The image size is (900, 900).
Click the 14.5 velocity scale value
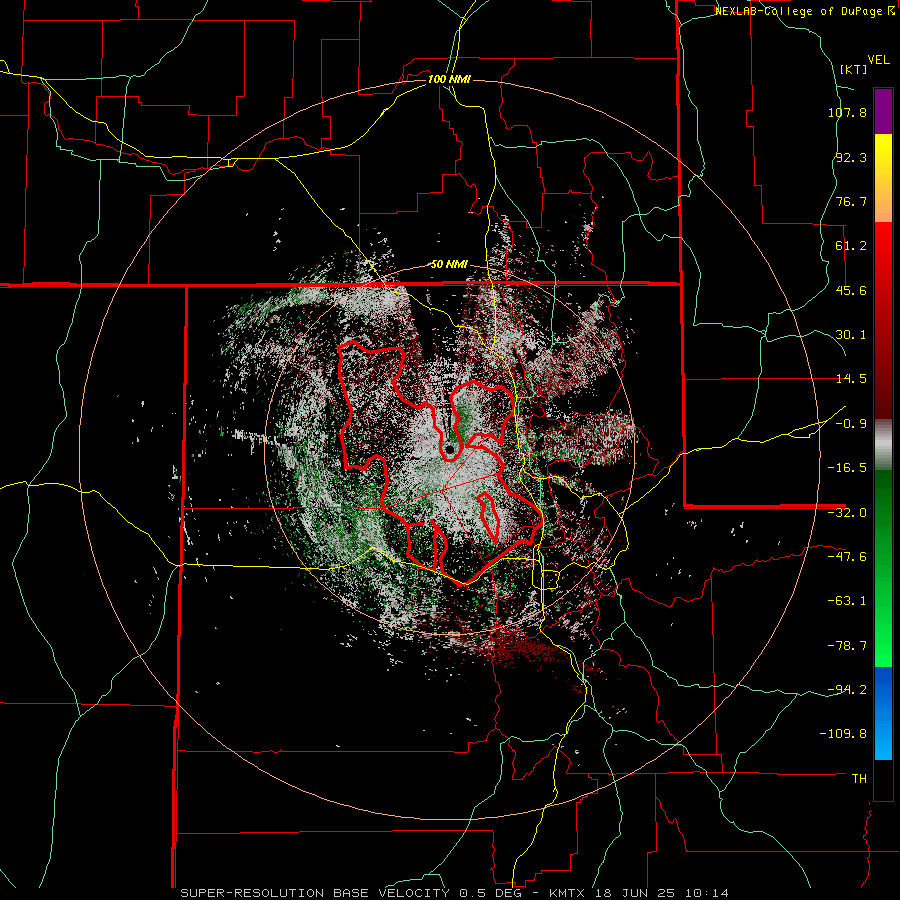pyautogui.click(x=851, y=379)
